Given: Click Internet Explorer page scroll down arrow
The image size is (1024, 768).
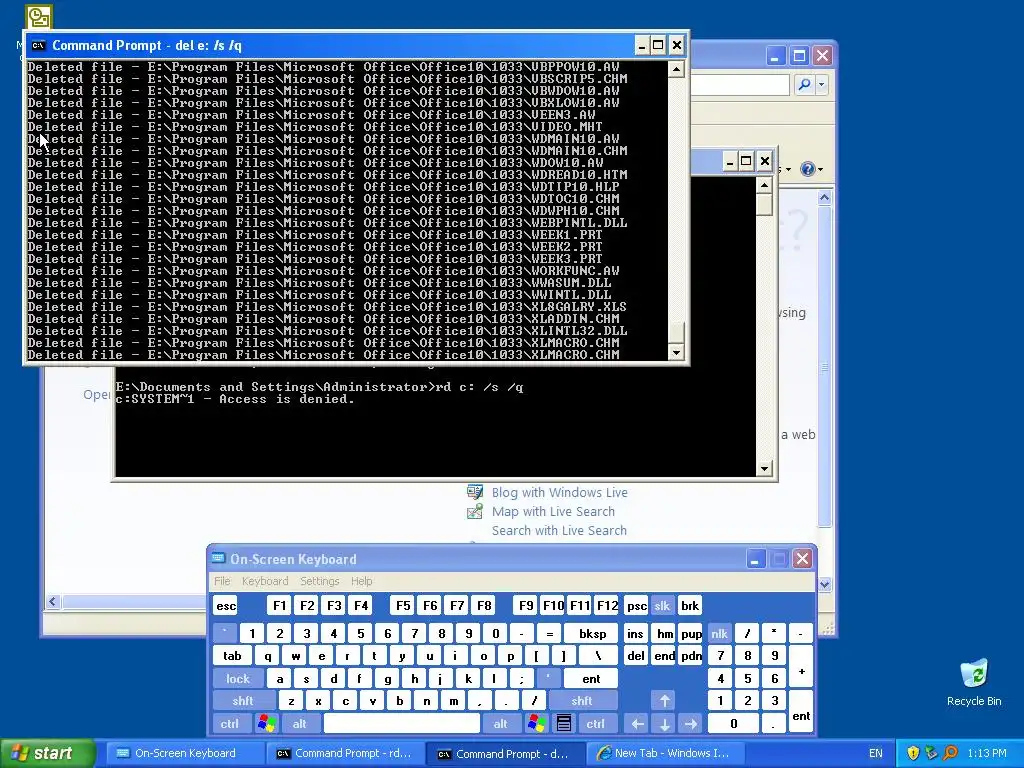Looking at the screenshot, I should pyautogui.click(x=824, y=584).
